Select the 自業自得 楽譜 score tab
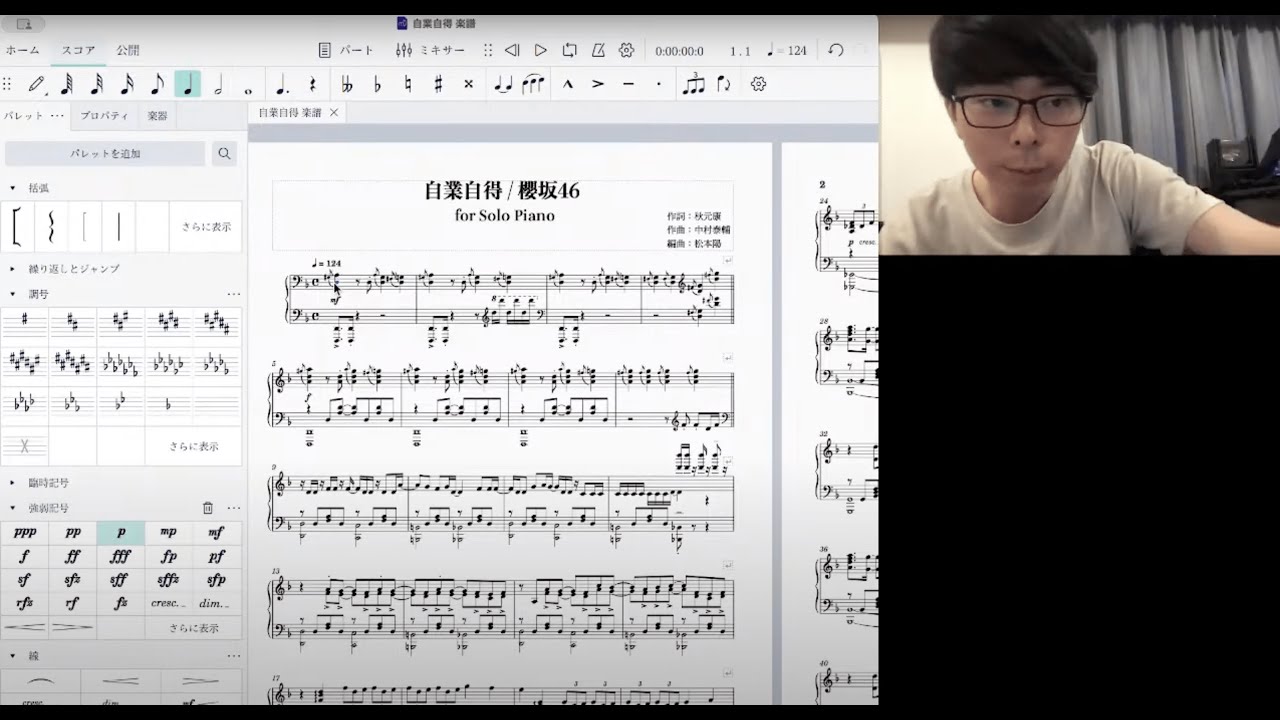This screenshot has width=1280, height=720. click(x=290, y=113)
